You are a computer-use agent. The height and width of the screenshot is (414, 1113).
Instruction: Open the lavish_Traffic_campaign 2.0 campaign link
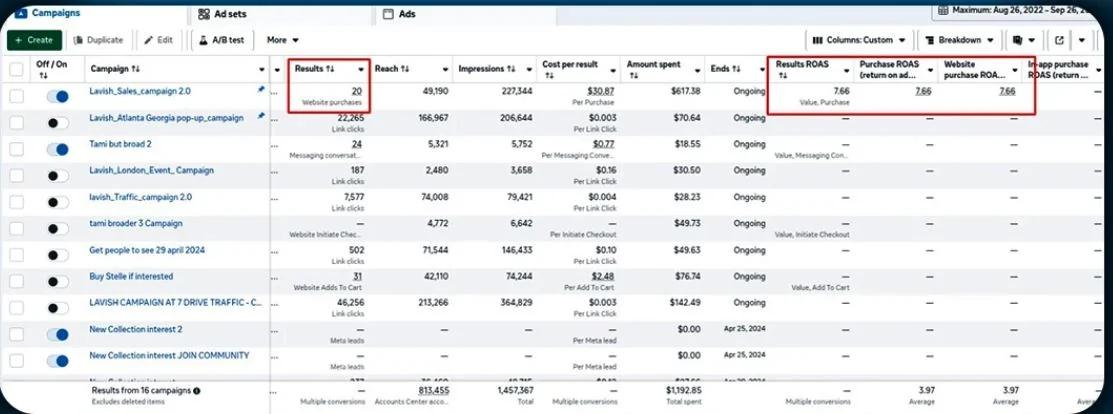(x=141, y=197)
